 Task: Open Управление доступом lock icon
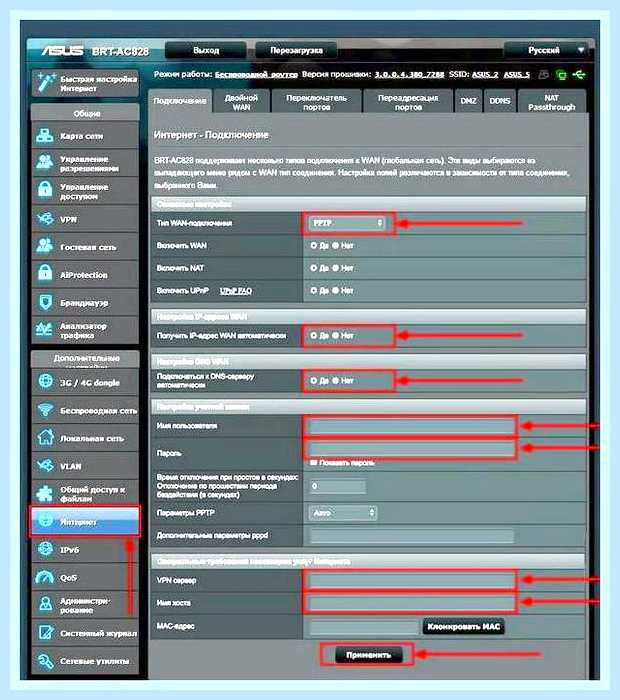point(45,190)
